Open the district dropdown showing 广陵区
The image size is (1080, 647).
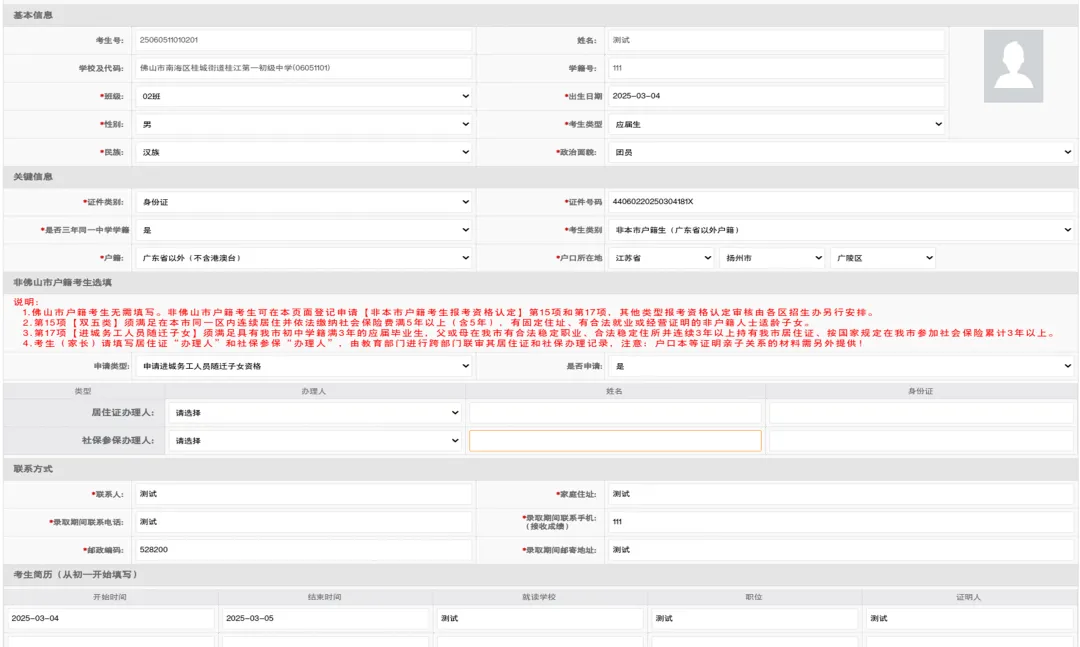click(x=883, y=258)
